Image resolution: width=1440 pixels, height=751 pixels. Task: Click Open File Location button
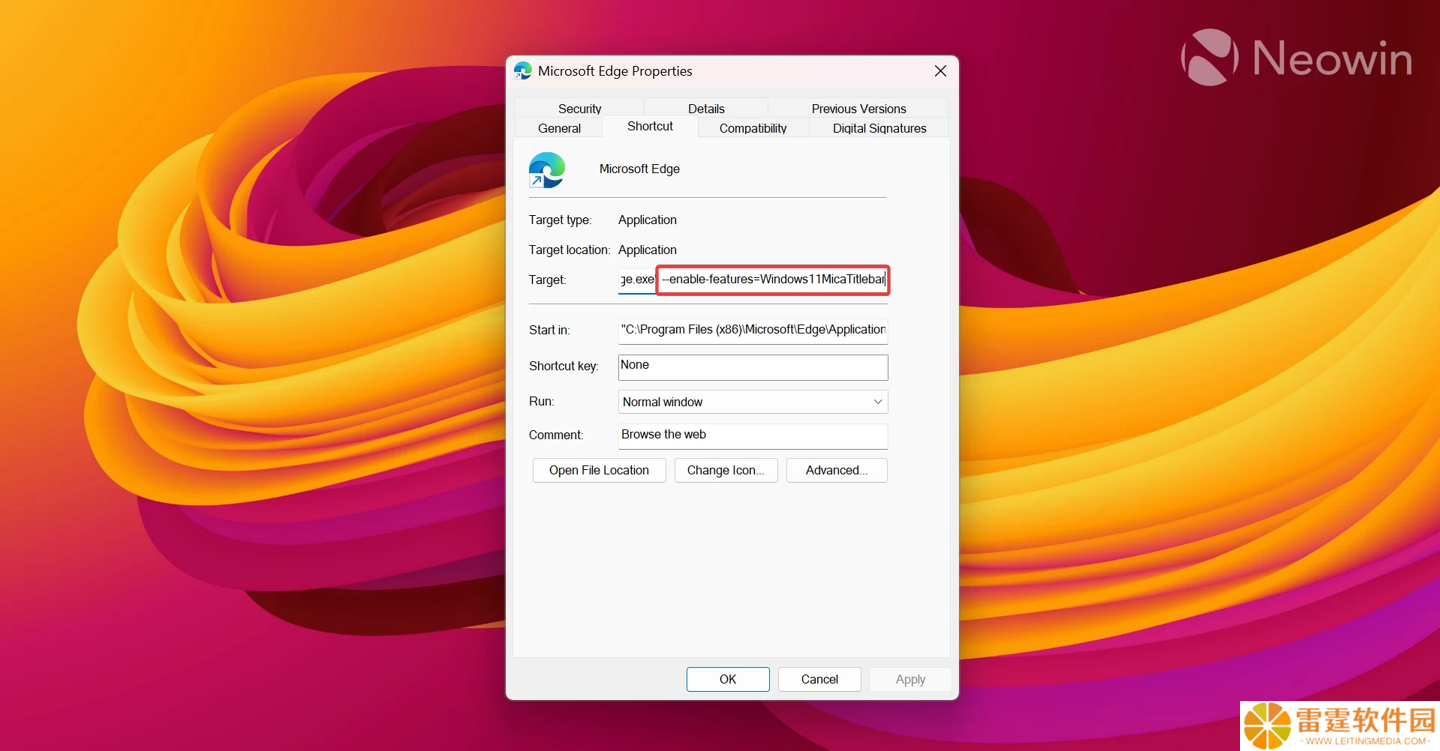pyautogui.click(x=599, y=470)
